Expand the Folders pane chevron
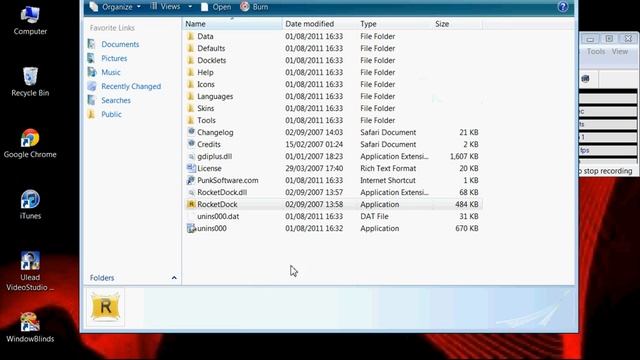 pyautogui.click(x=174, y=278)
